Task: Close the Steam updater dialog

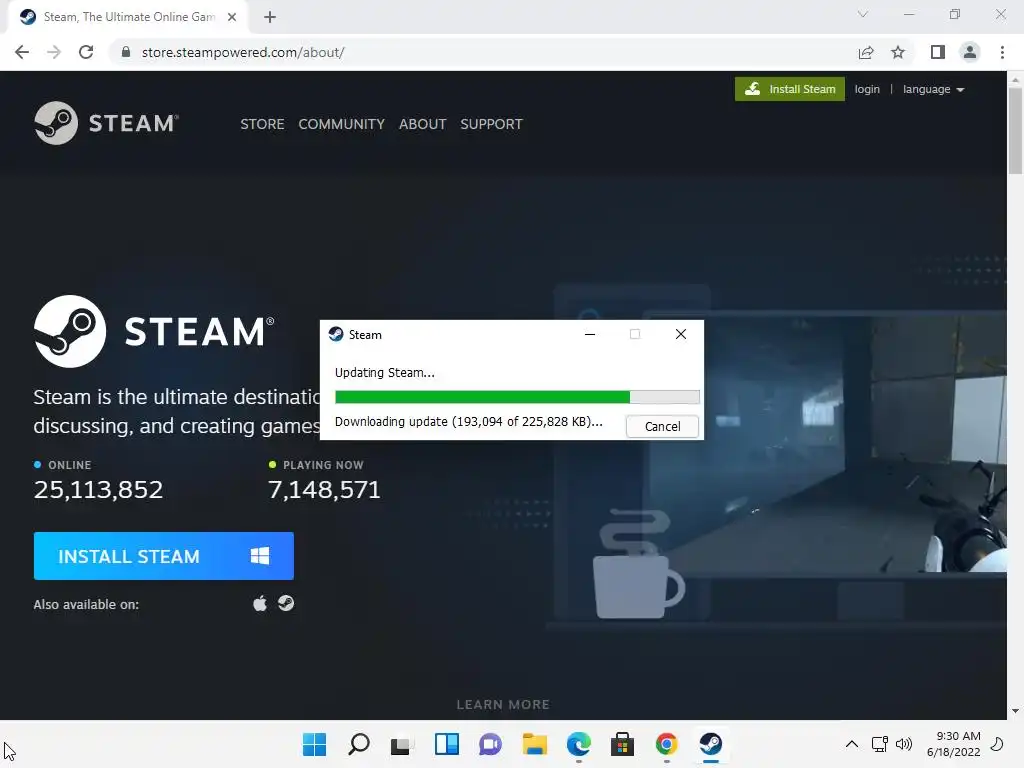Action: [680, 334]
